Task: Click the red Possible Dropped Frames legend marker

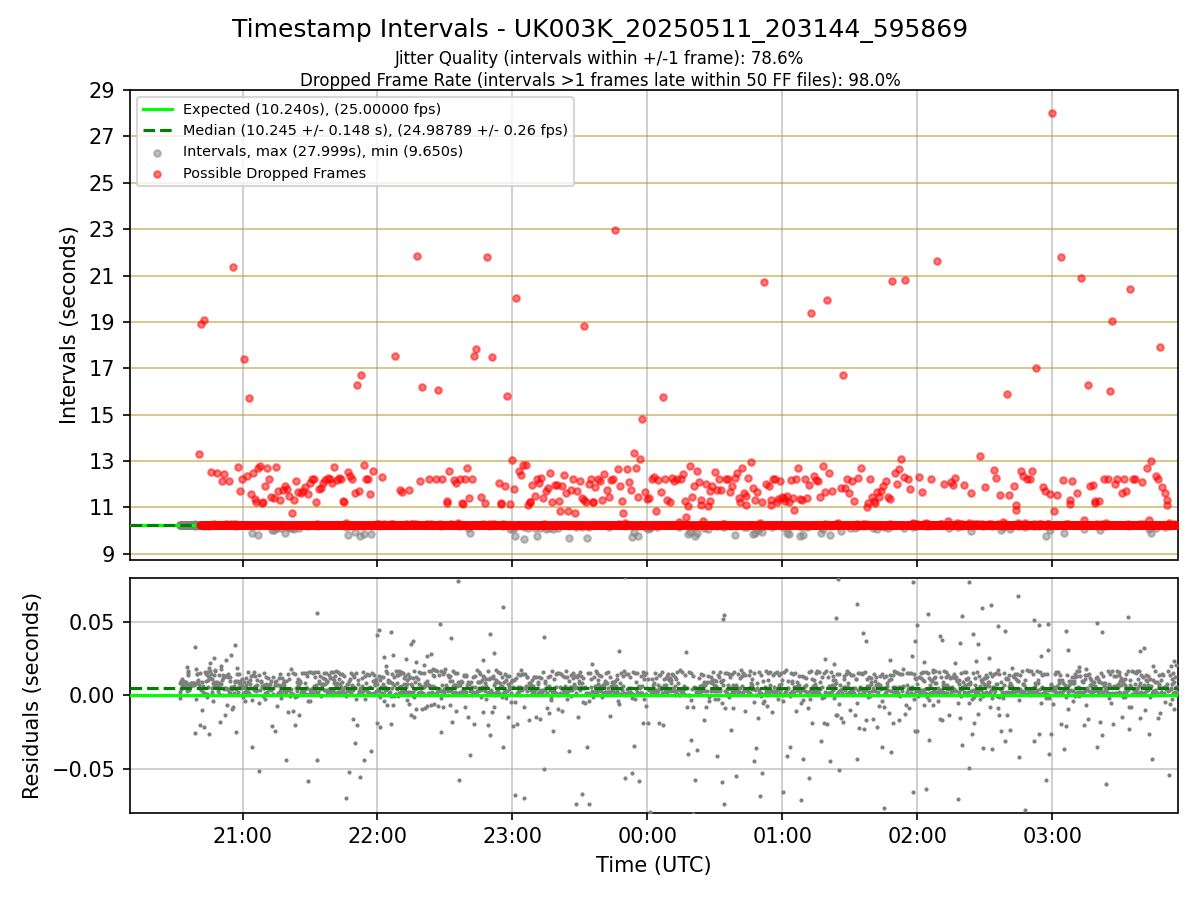Action: coord(158,173)
